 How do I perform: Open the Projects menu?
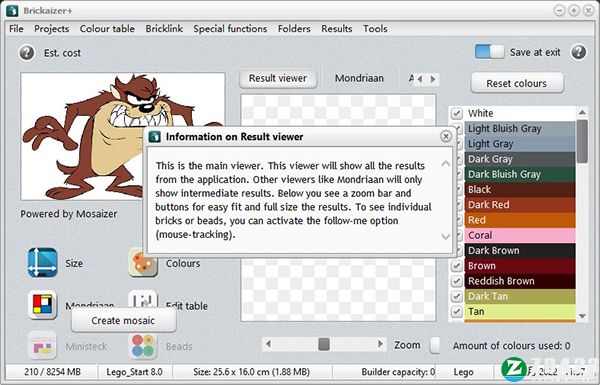tap(52, 29)
